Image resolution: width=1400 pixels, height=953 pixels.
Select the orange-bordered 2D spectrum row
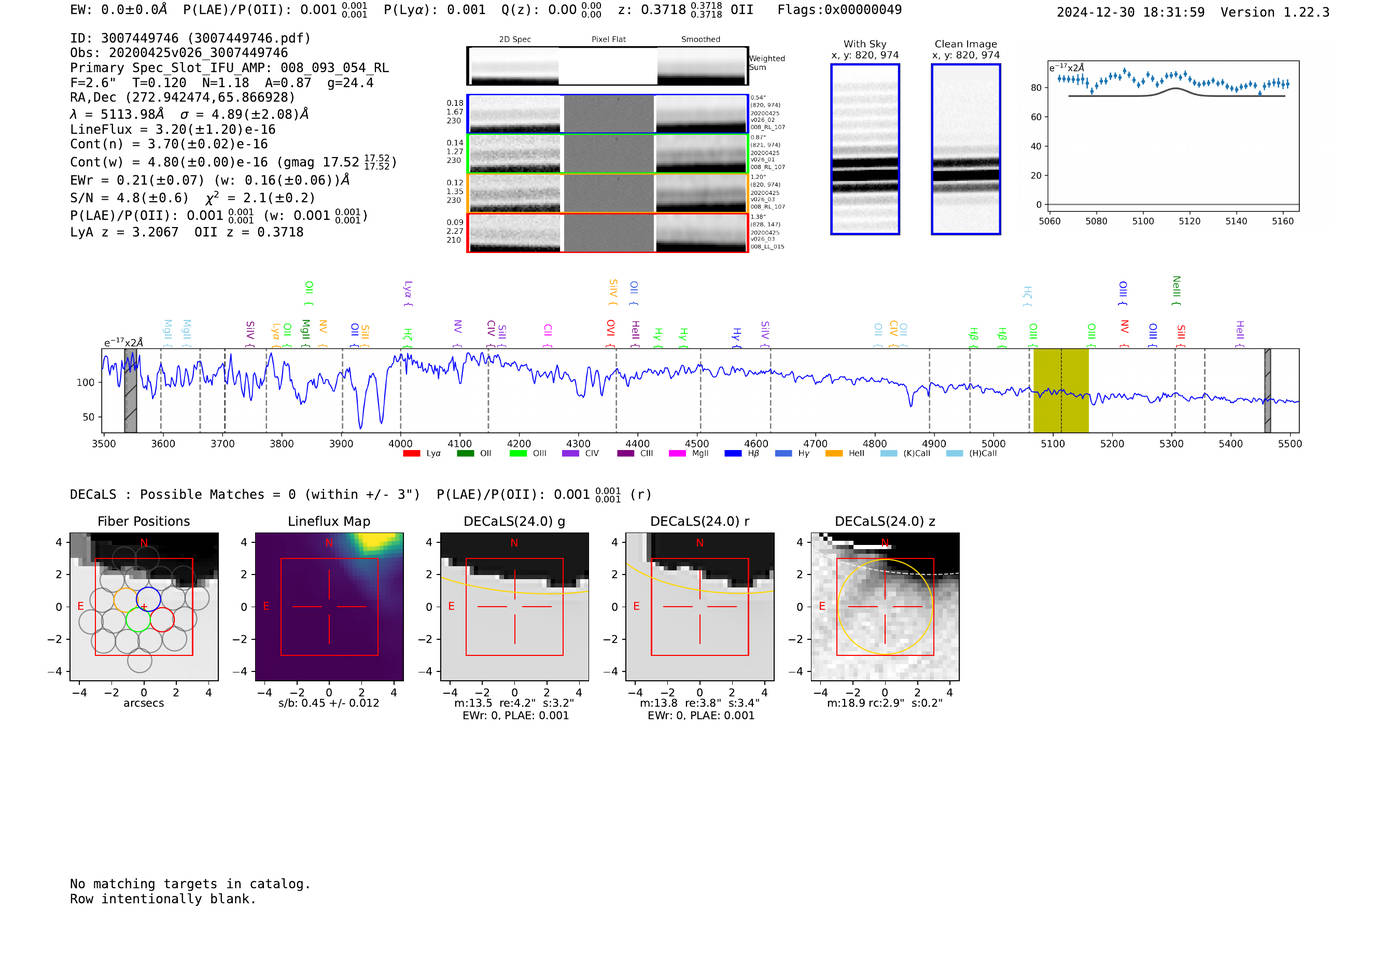[608, 193]
